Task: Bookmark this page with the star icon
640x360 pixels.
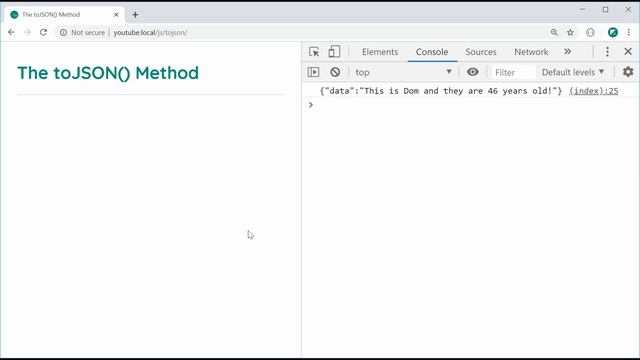Action: pyautogui.click(x=570, y=32)
